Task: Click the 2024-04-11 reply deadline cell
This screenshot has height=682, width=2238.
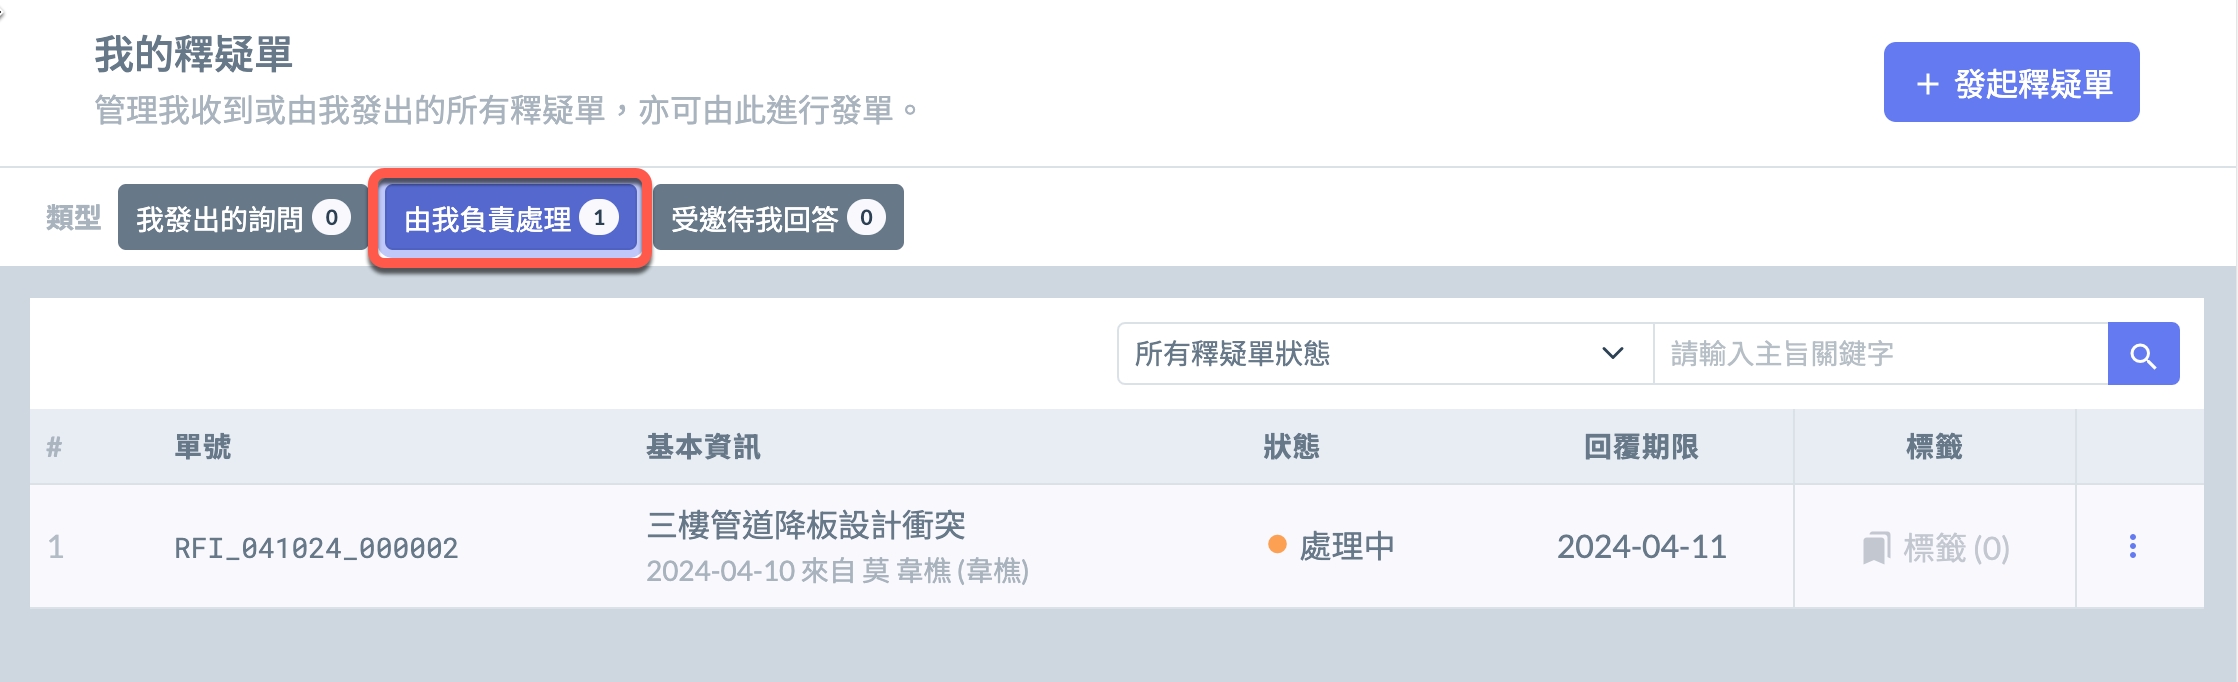Action: (x=1641, y=547)
